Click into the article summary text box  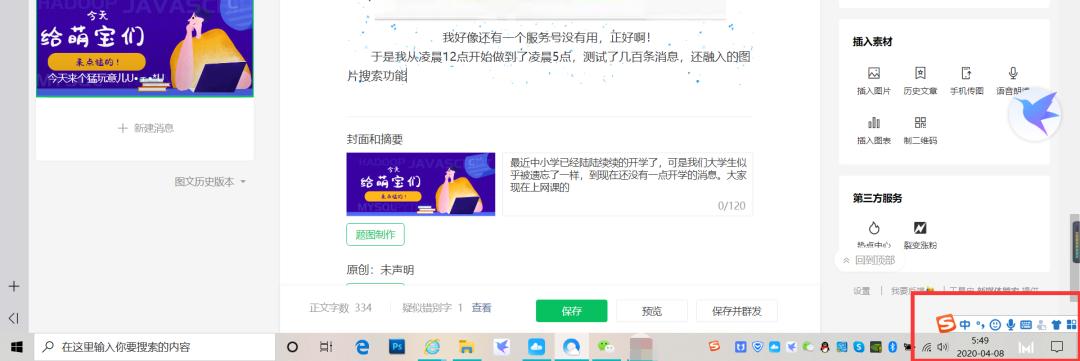tap(627, 184)
